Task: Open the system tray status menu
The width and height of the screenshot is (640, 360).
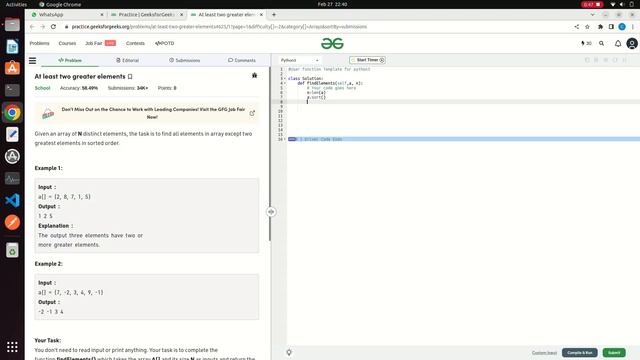Action: [x=622, y=4]
